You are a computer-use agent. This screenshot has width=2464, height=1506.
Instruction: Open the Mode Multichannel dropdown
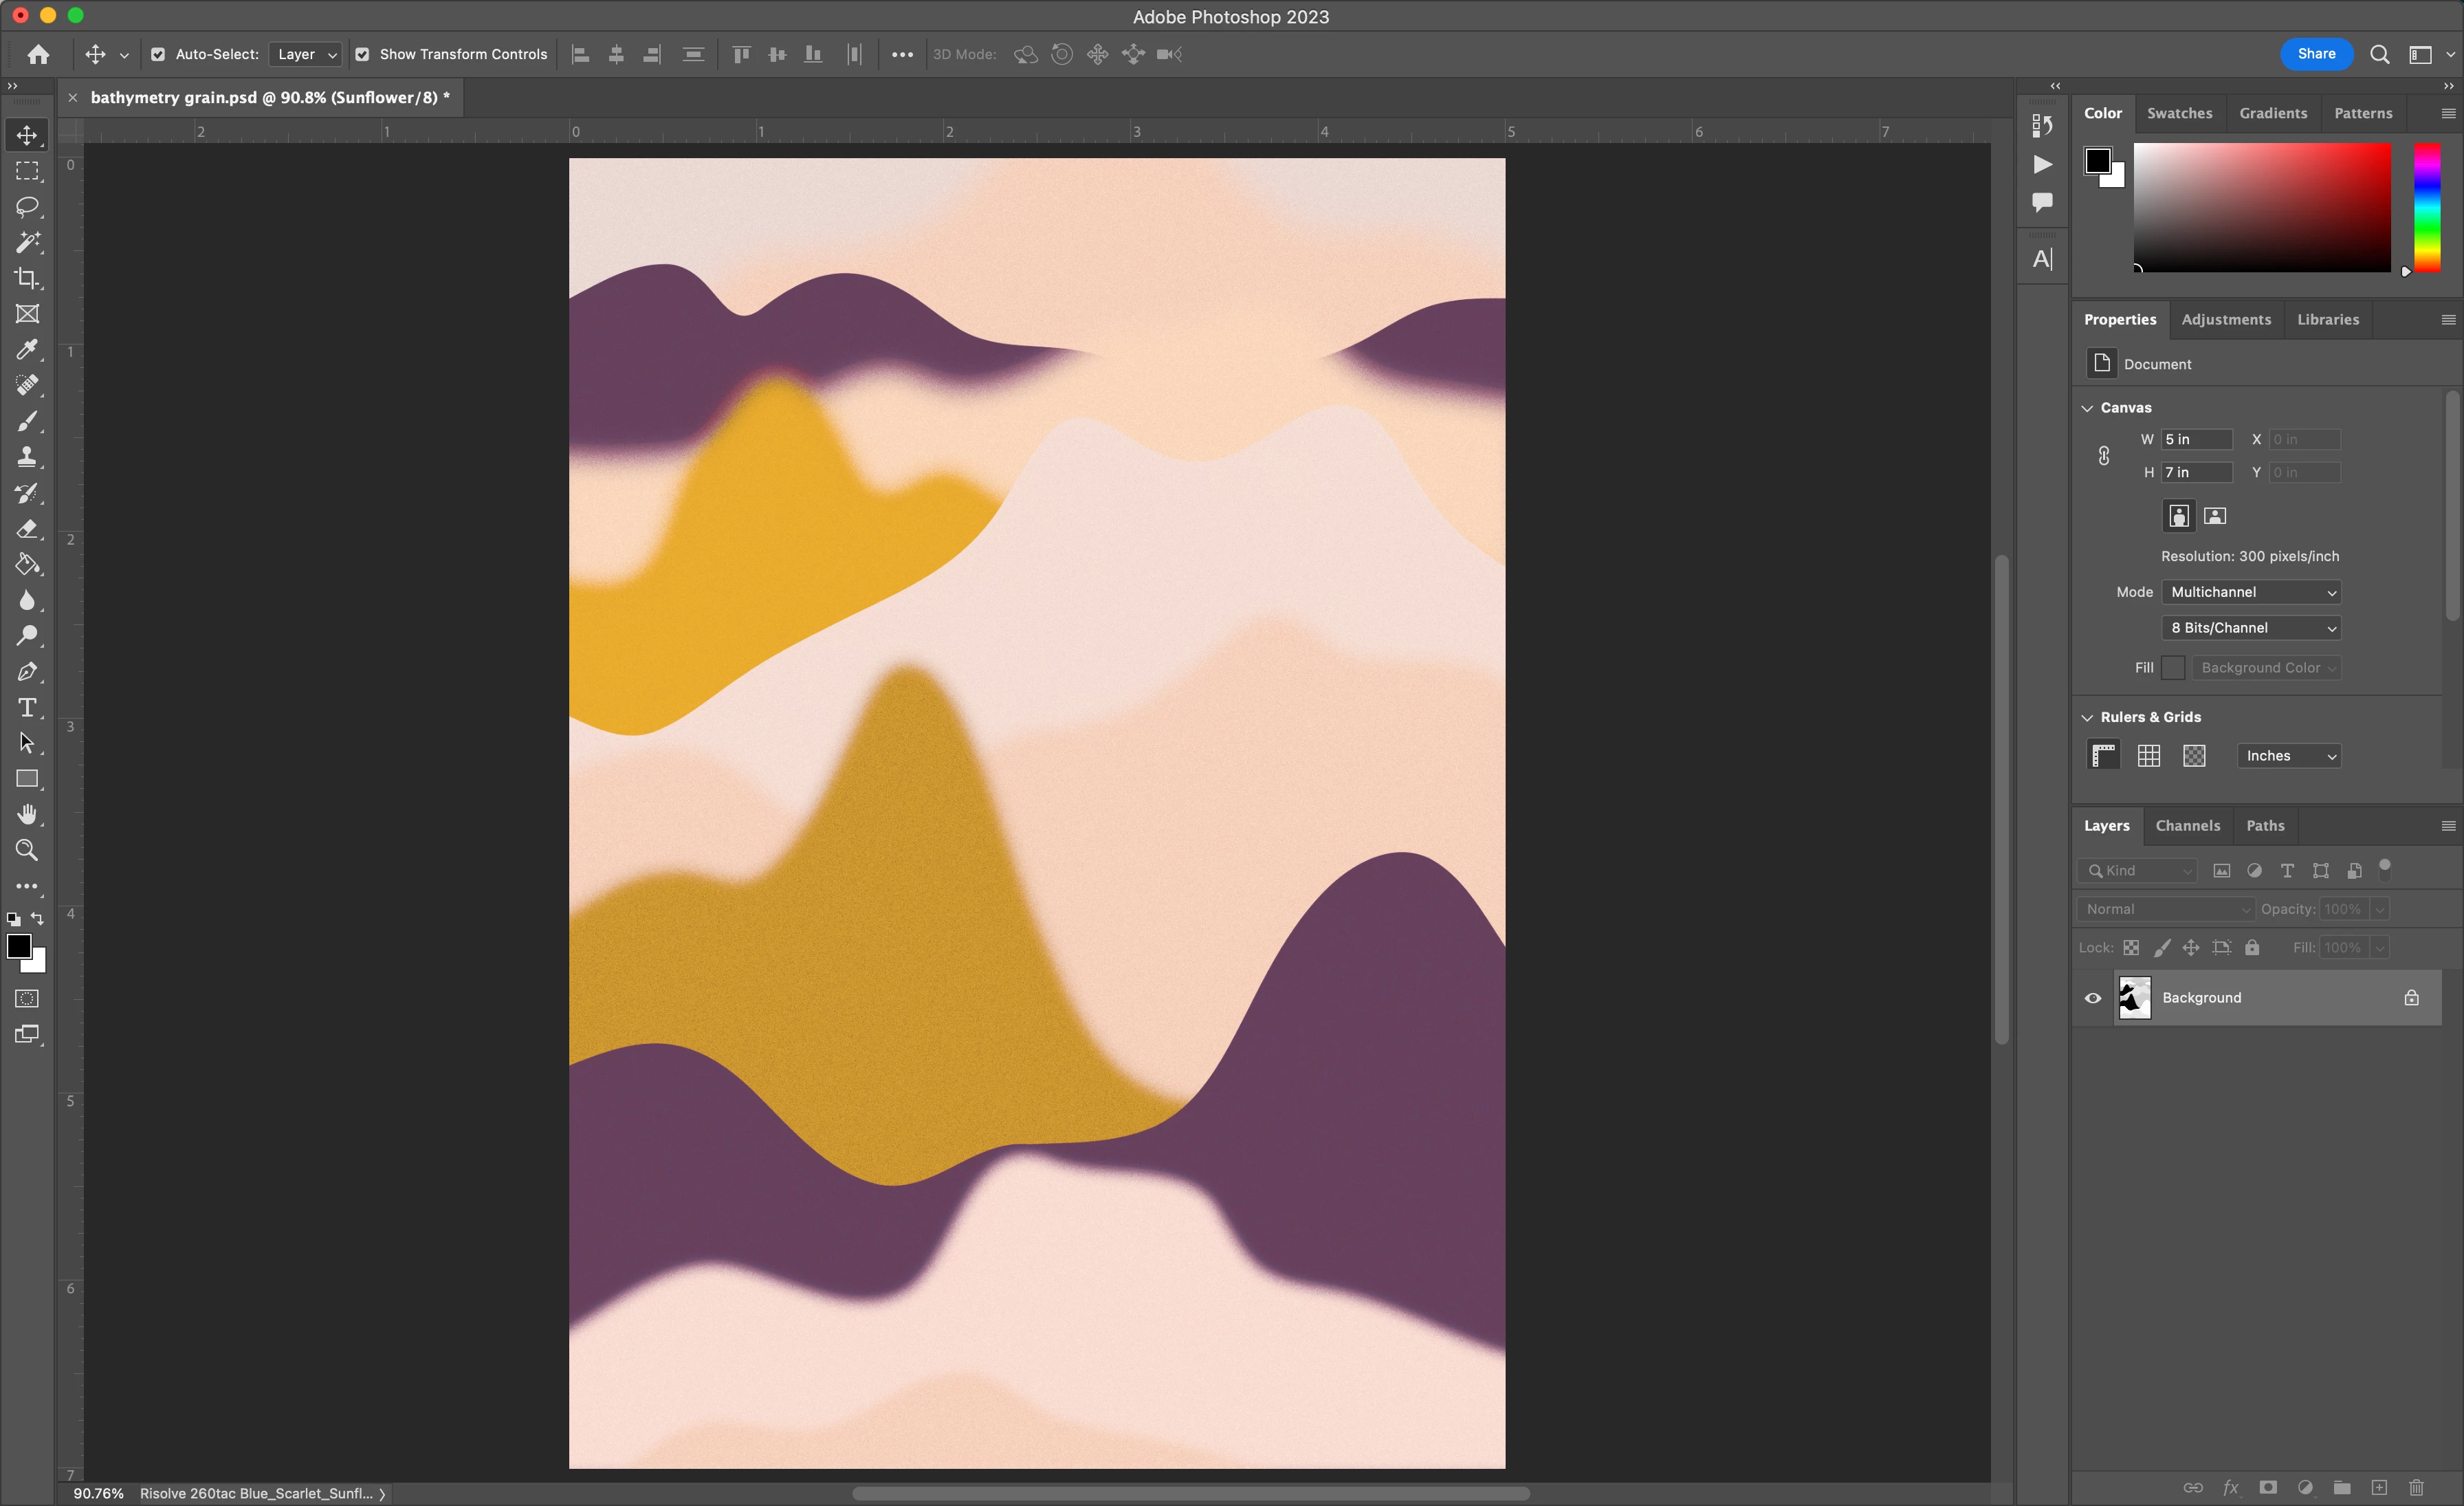[2250, 592]
